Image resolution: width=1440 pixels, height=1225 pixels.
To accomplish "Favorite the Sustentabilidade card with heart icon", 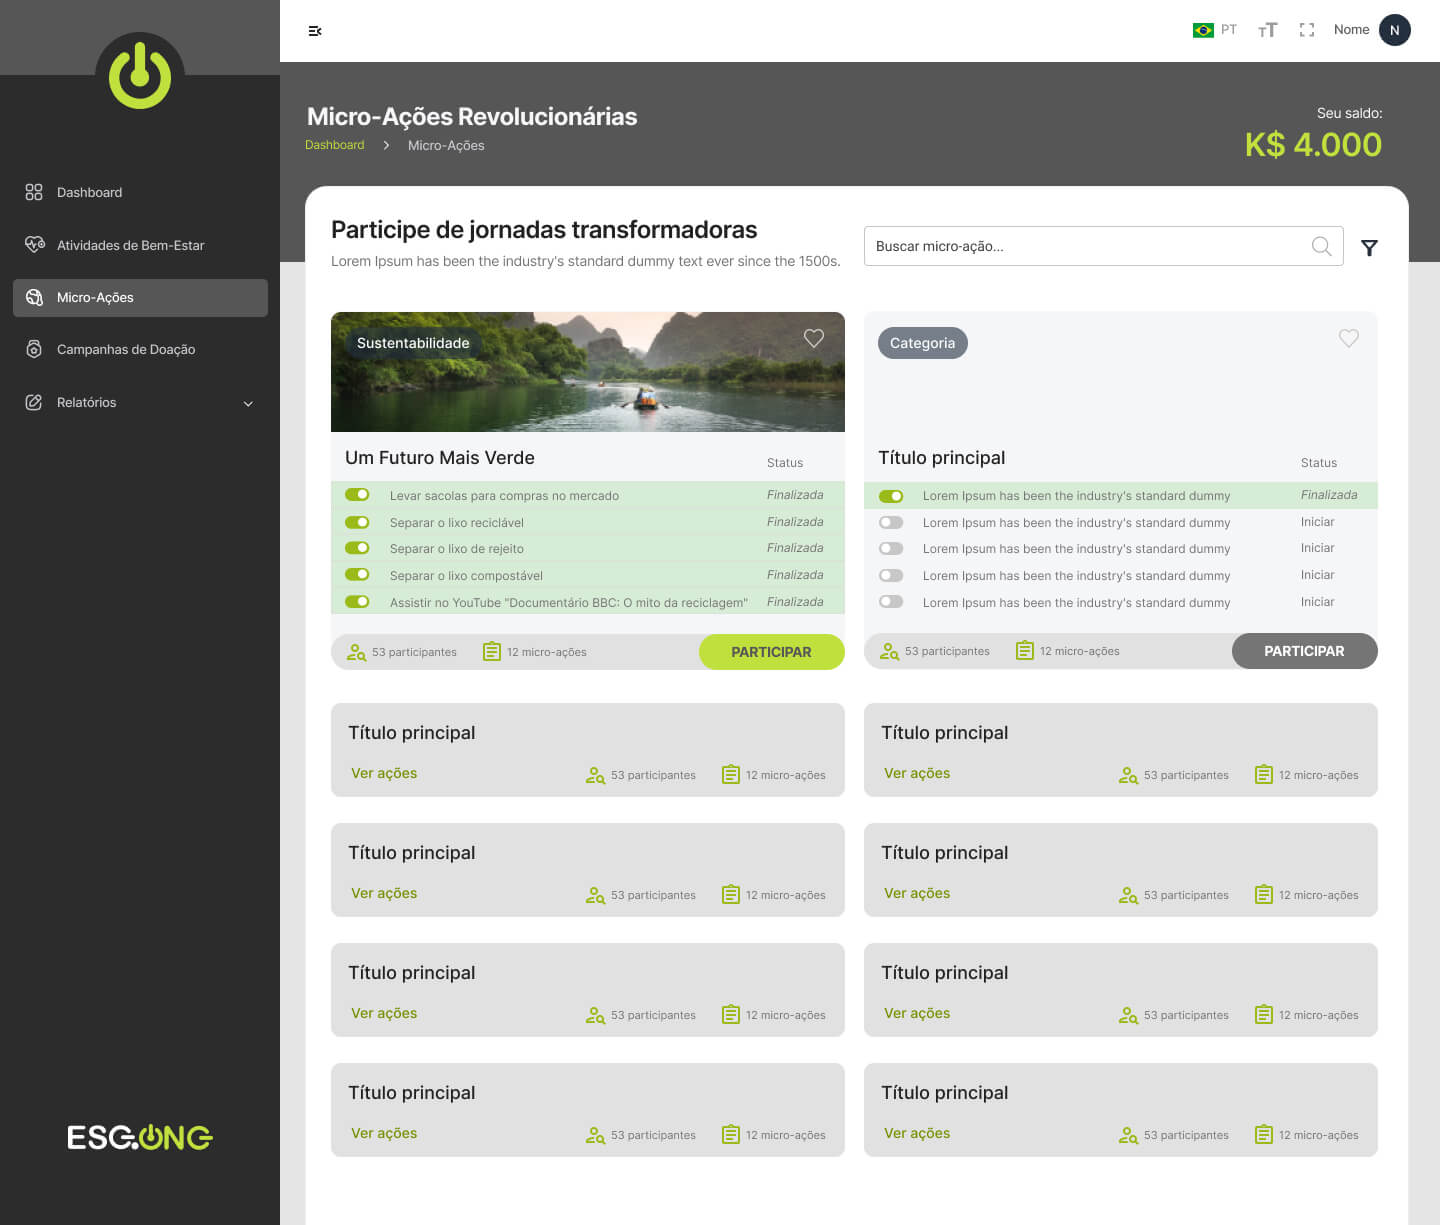I will pos(814,339).
